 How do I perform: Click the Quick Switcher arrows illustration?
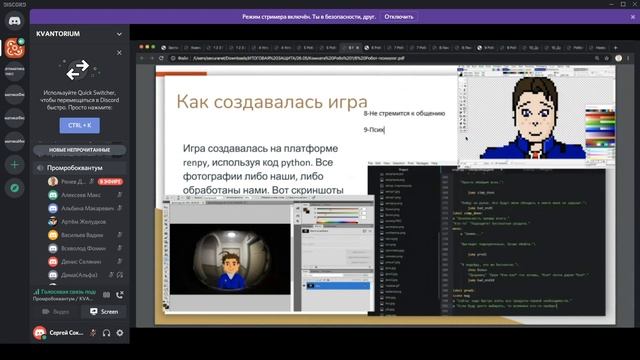tap(78, 70)
